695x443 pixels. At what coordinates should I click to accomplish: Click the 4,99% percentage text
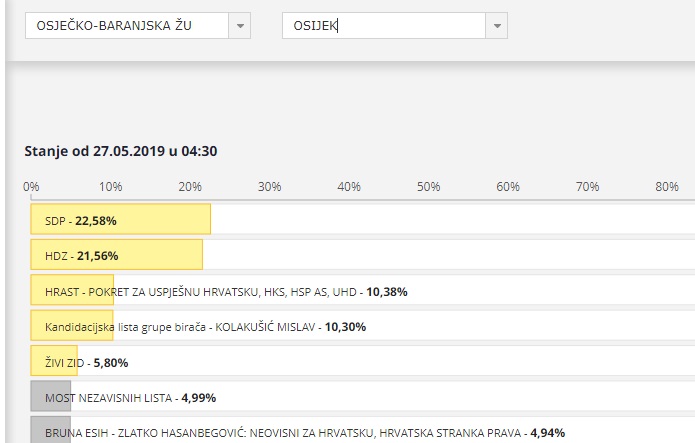point(199,398)
